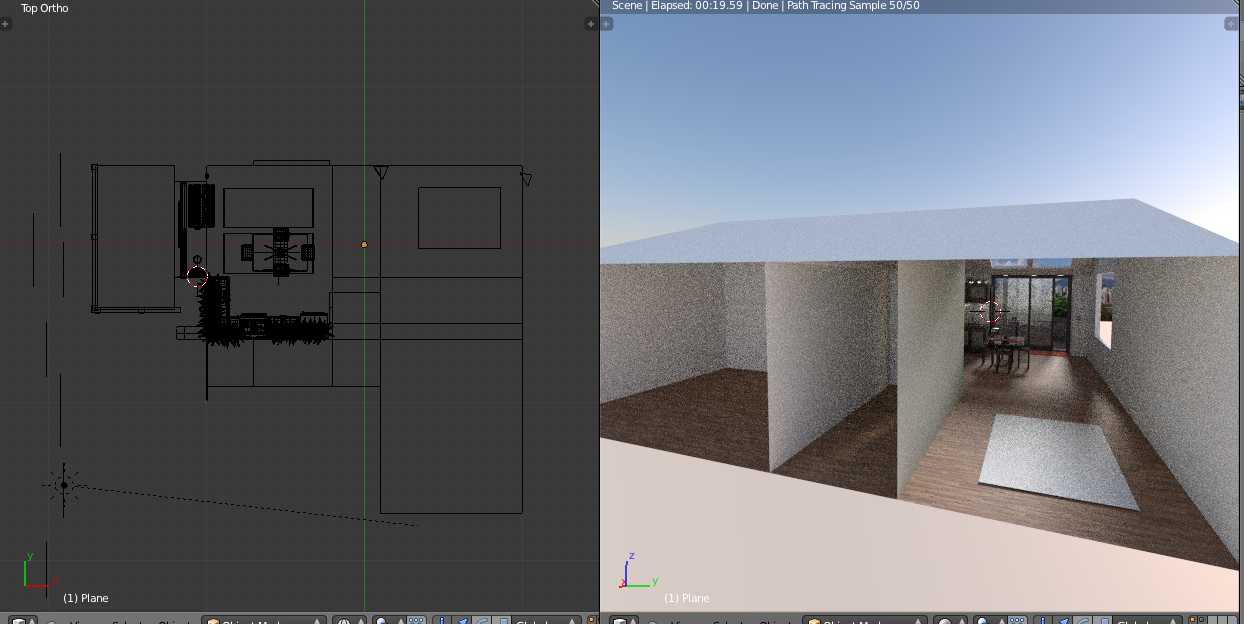1244x624 pixels.
Task: Select the dining table wireframe in top view
Action: (x=279, y=251)
